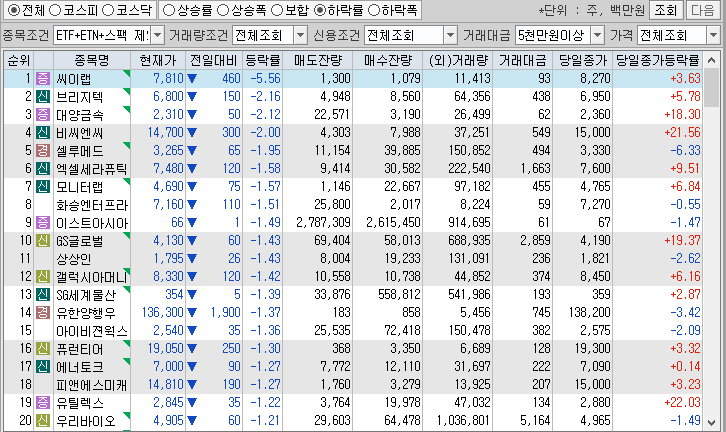Select the stock name 아이비젼웍스
Image resolution: width=726 pixels, height=432 pixels.
coord(92,331)
